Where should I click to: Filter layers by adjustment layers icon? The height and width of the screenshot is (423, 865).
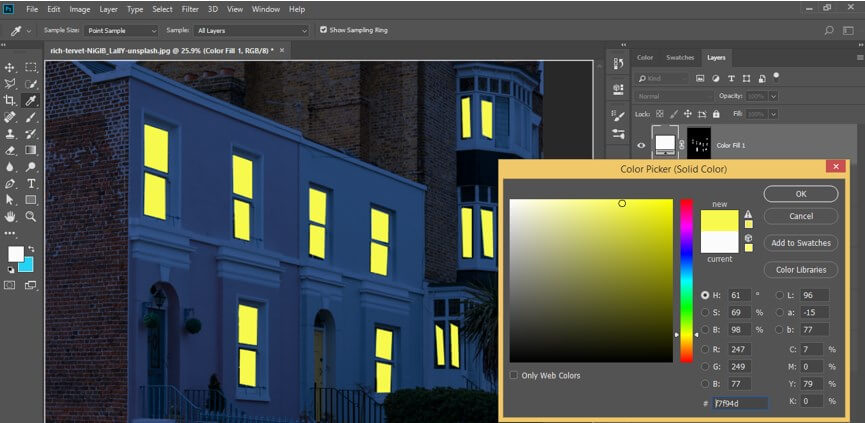(716, 78)
